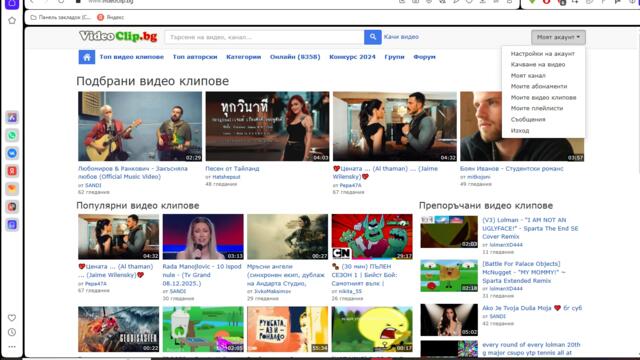This screenshot has height=360, width=640.
Task: Focus the video search input field
Action: point(264,37)
